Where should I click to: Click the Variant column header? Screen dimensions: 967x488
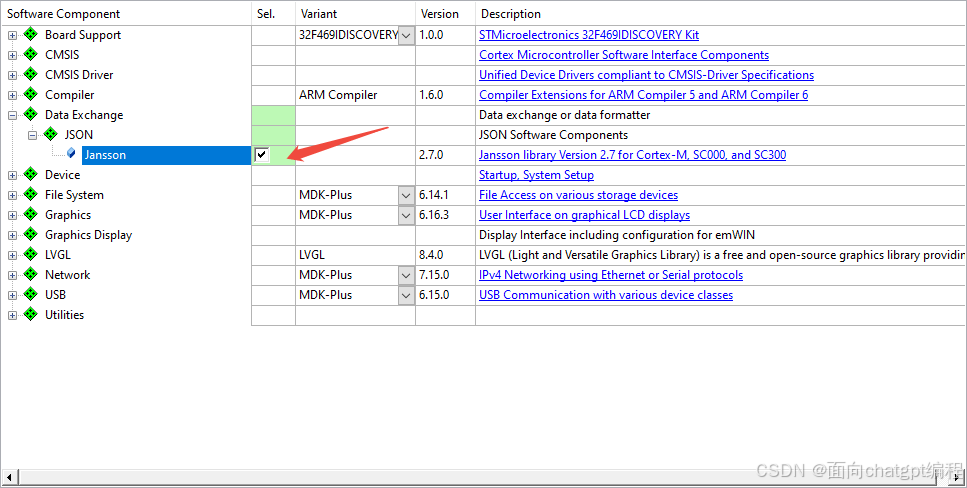click(355, 14)
